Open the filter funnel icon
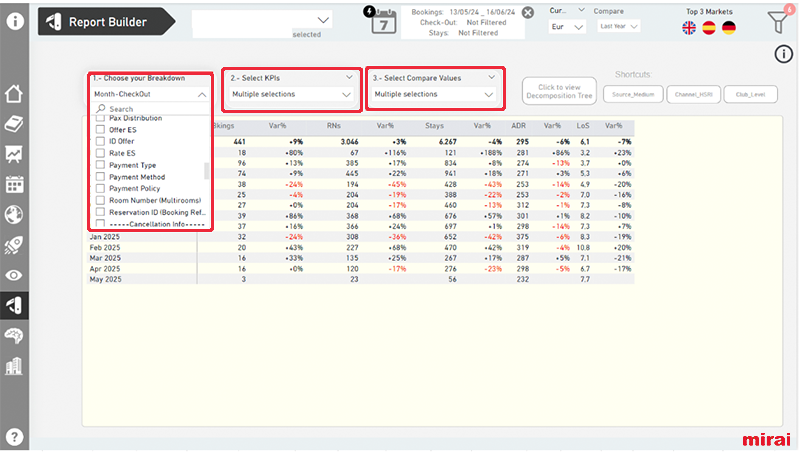The height and width of the screenshot is (454, 800). point(777,22)
